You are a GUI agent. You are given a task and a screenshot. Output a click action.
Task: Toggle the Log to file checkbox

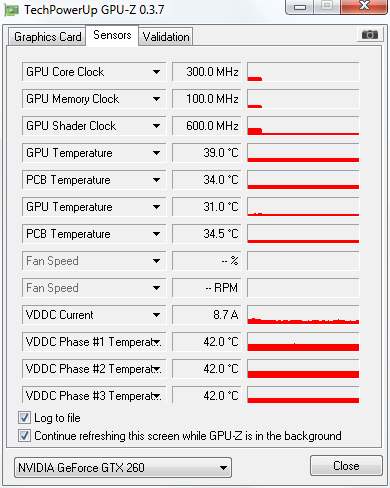(24, 418)
